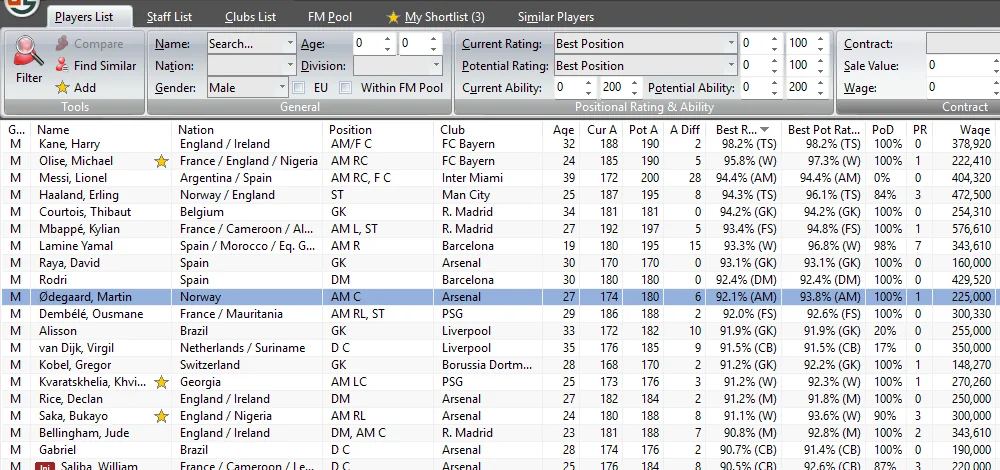
Task: Increase minimum Age stepper value
Action: click(387, 39)
